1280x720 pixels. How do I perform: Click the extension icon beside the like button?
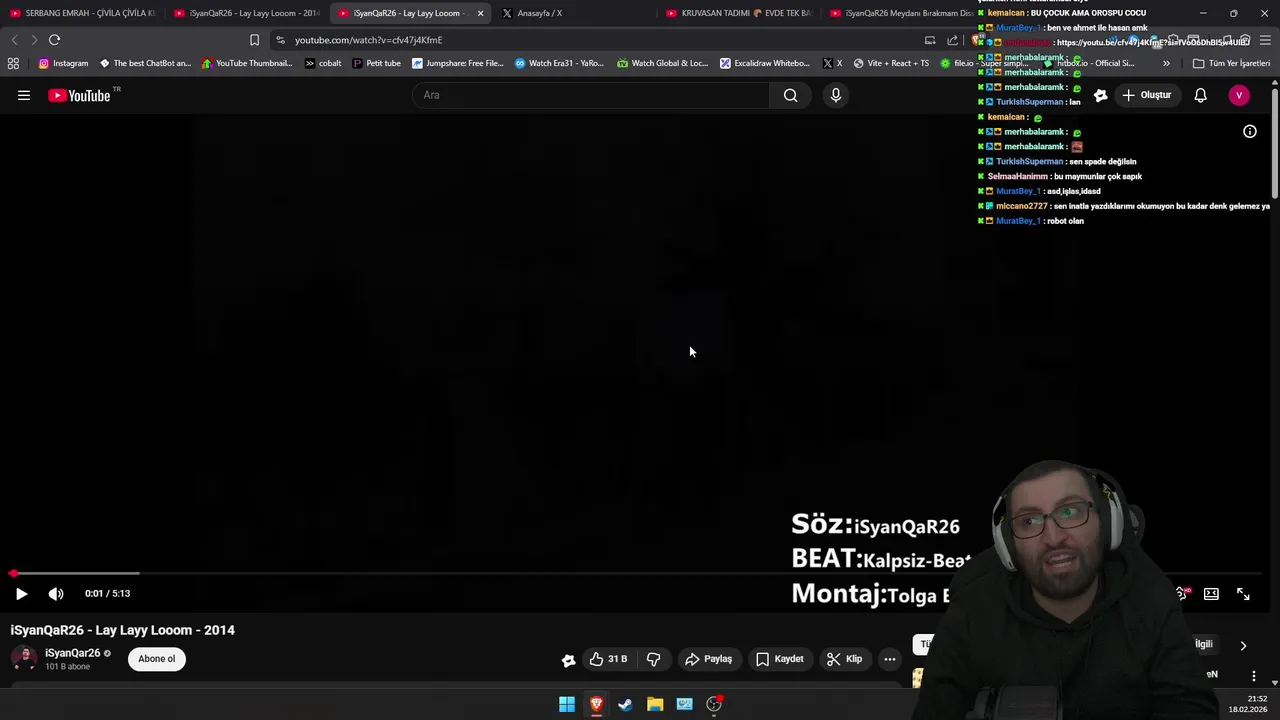(x=569, y=659)
